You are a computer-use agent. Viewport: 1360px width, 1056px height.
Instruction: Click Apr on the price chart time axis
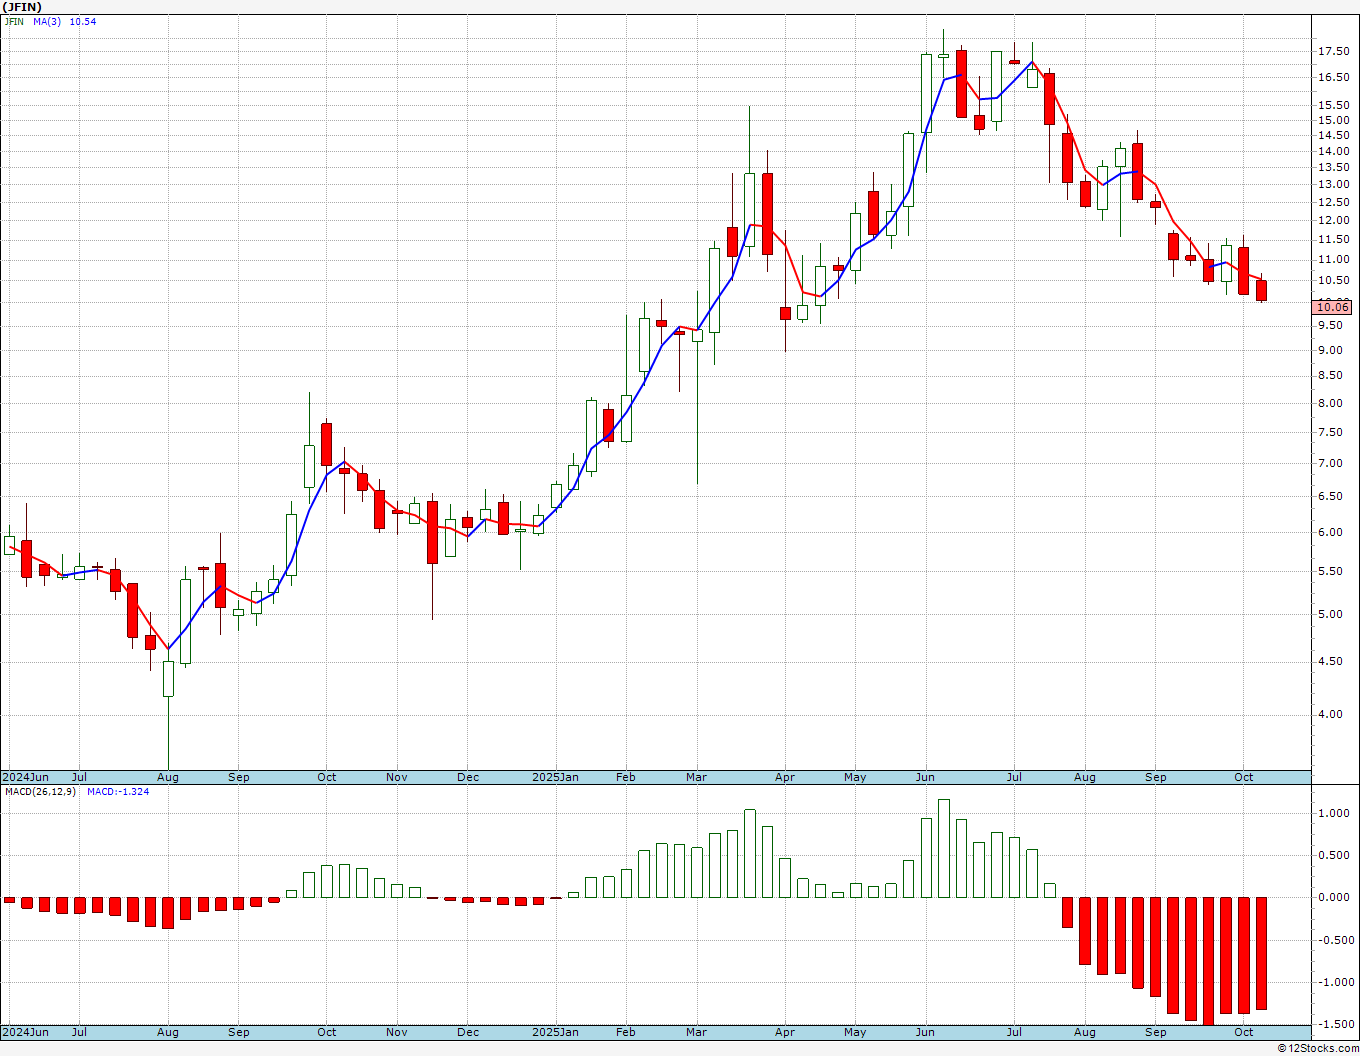pos(785,777)
